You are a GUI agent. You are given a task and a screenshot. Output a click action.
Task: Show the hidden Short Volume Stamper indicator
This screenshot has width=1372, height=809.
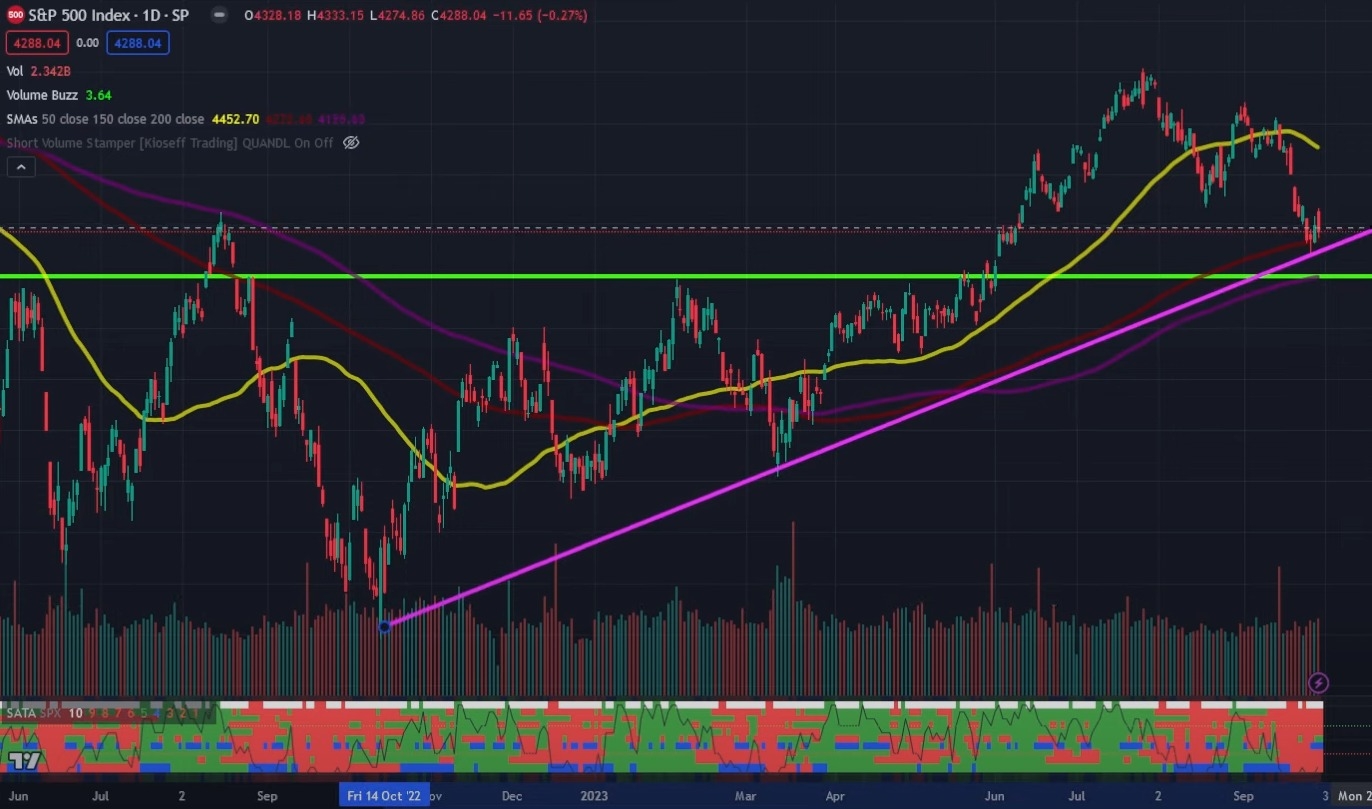351,143
